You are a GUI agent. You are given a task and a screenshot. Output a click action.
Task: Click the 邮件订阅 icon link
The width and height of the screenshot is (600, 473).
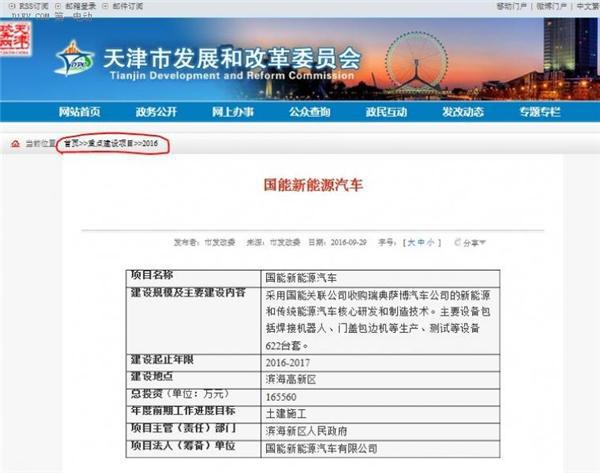point(126,6)
